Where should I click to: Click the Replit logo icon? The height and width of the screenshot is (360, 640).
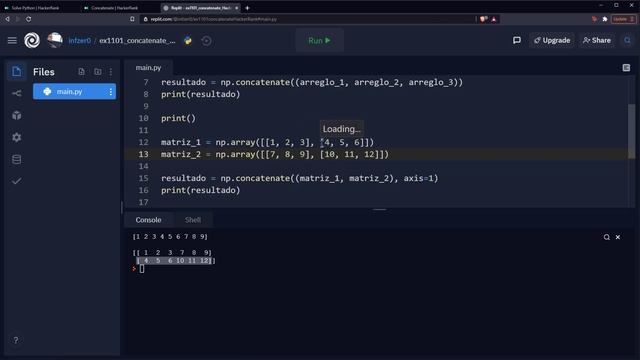pos(32,40)
